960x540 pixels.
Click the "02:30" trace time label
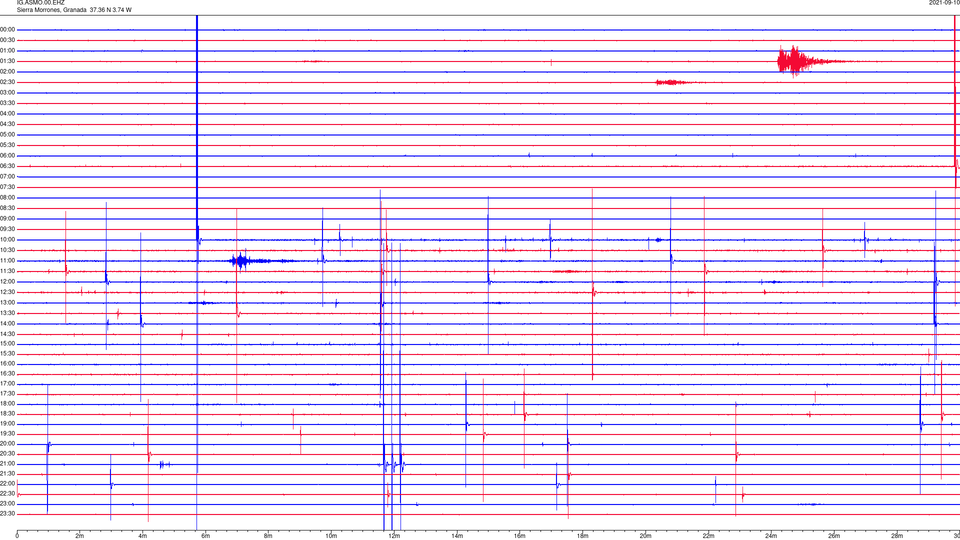click(8, 82)
